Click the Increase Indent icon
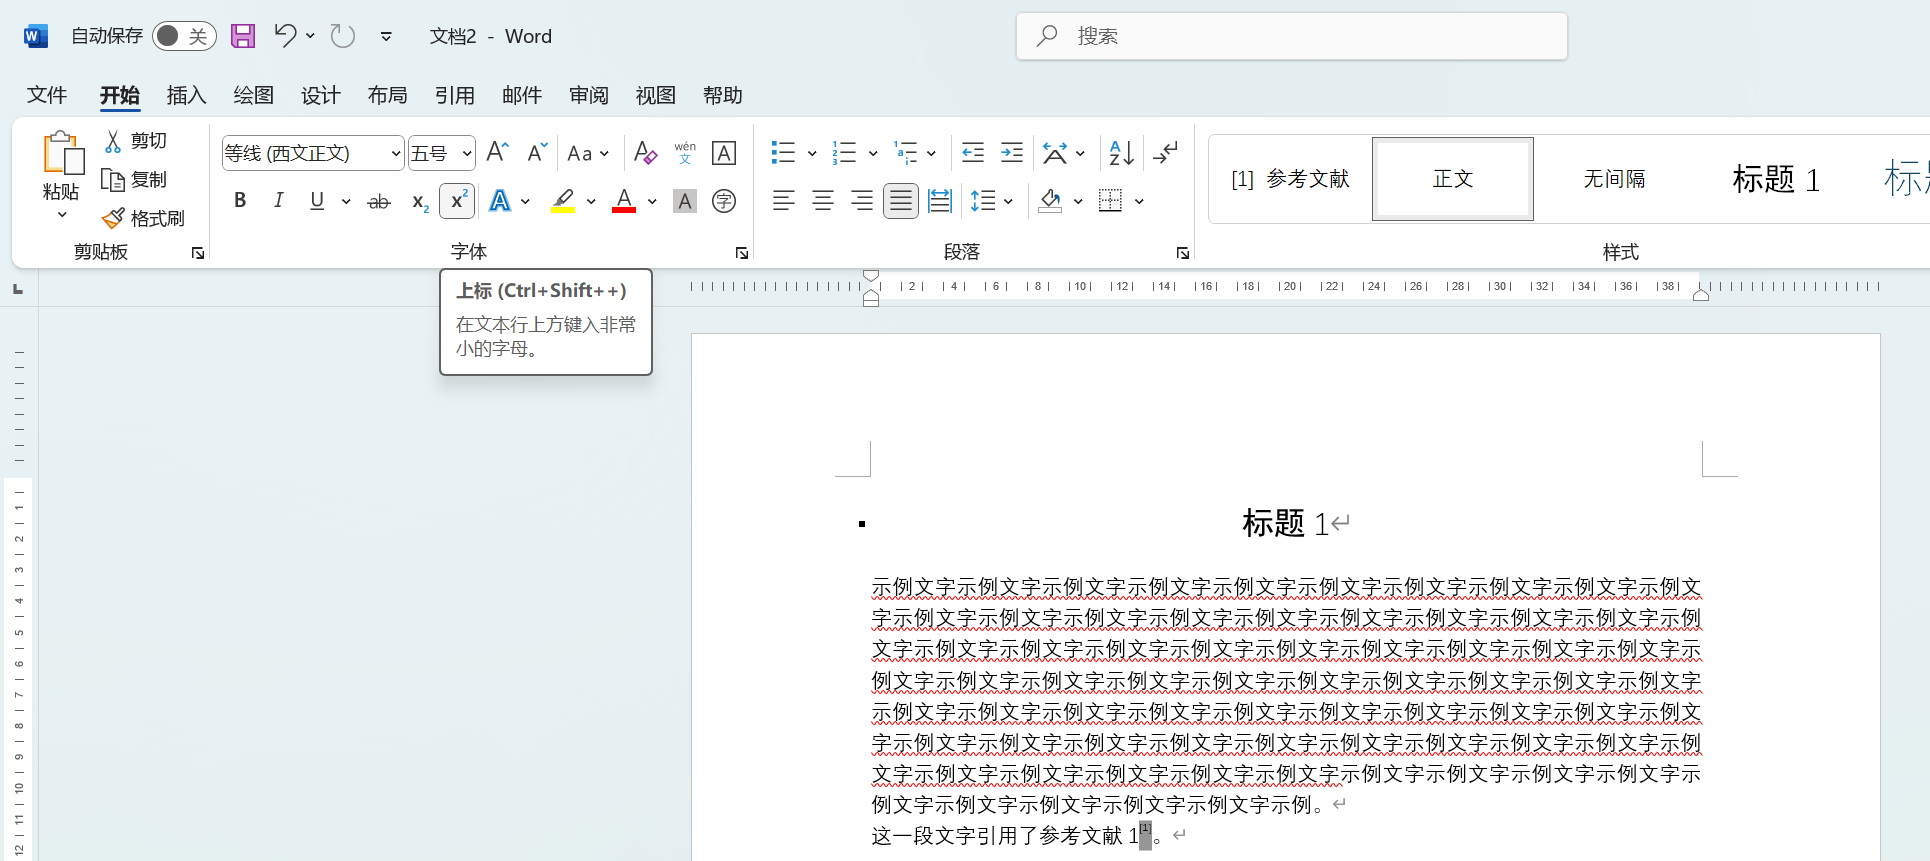 point(1012,153)
